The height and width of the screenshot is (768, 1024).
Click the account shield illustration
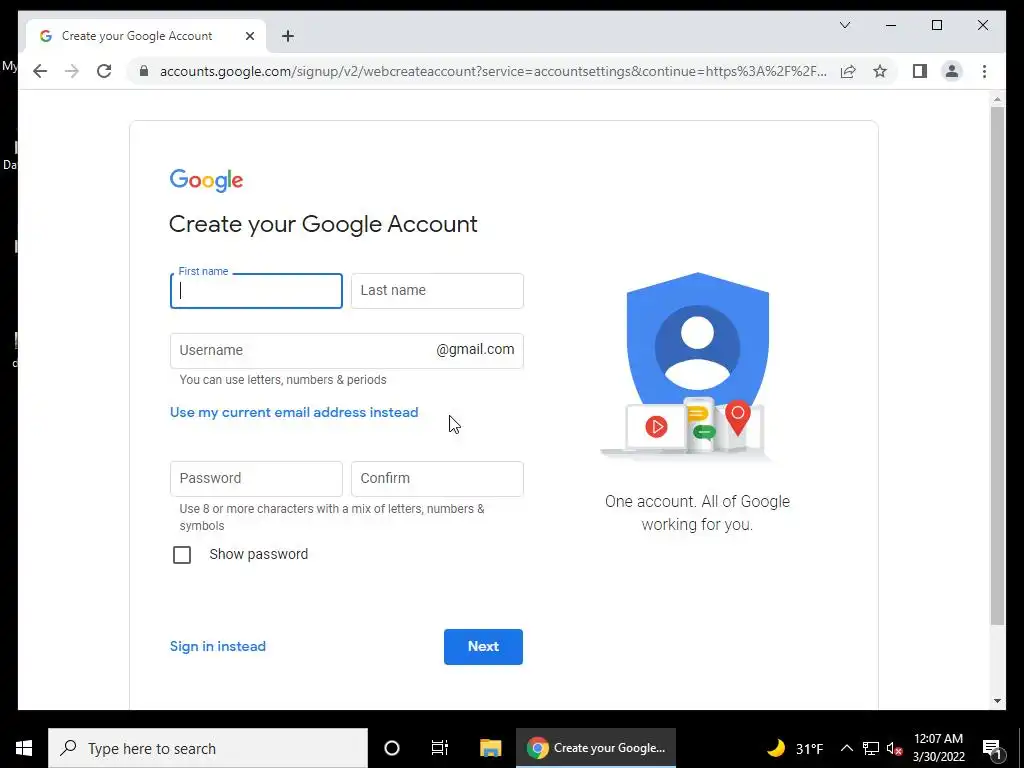pos(697,366)
